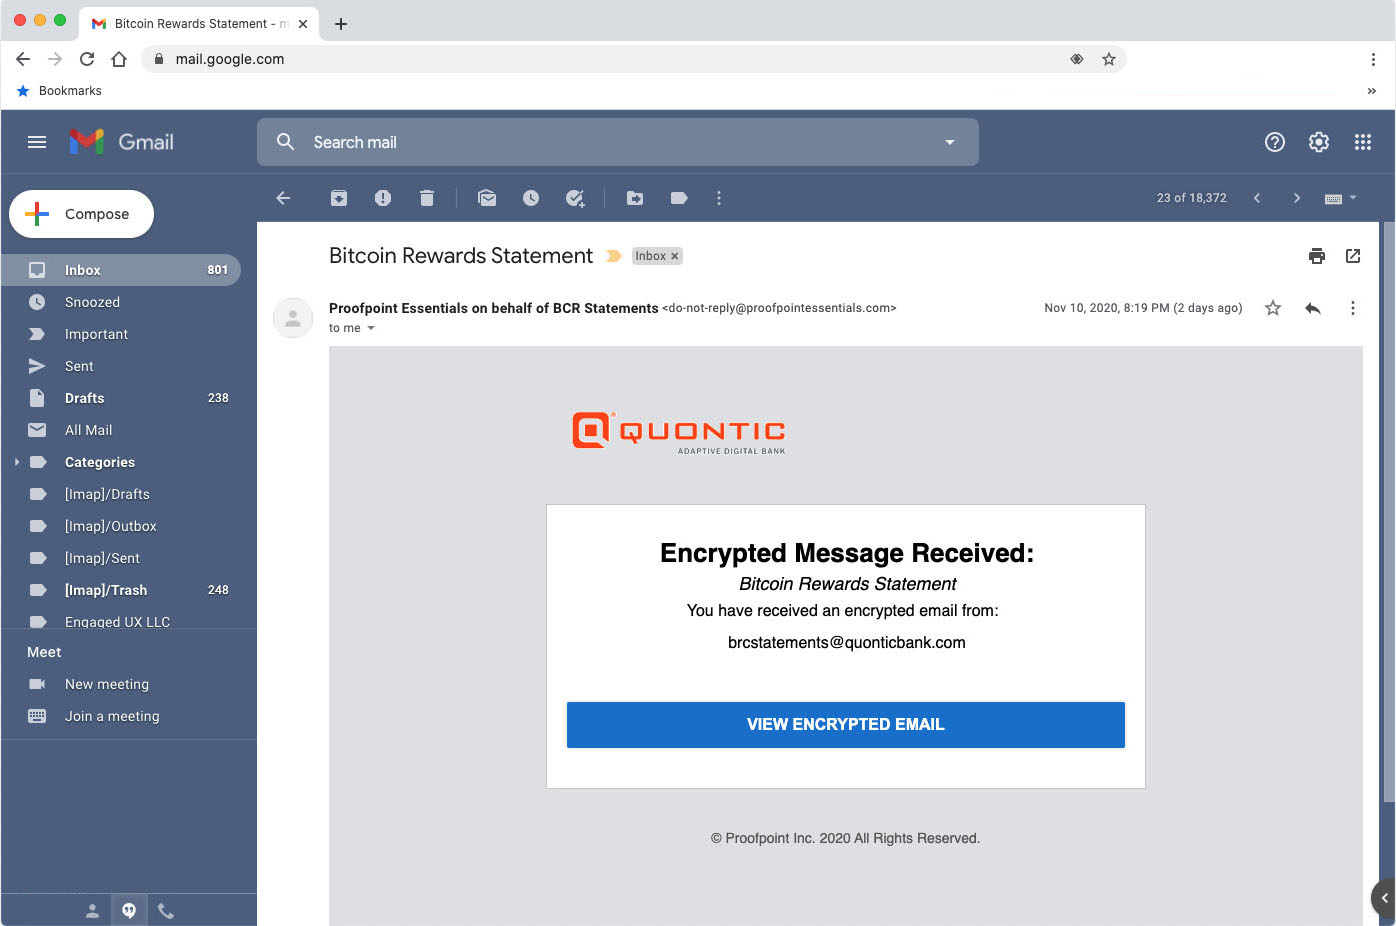Star the Proofpoint Essentials message

1273,308
